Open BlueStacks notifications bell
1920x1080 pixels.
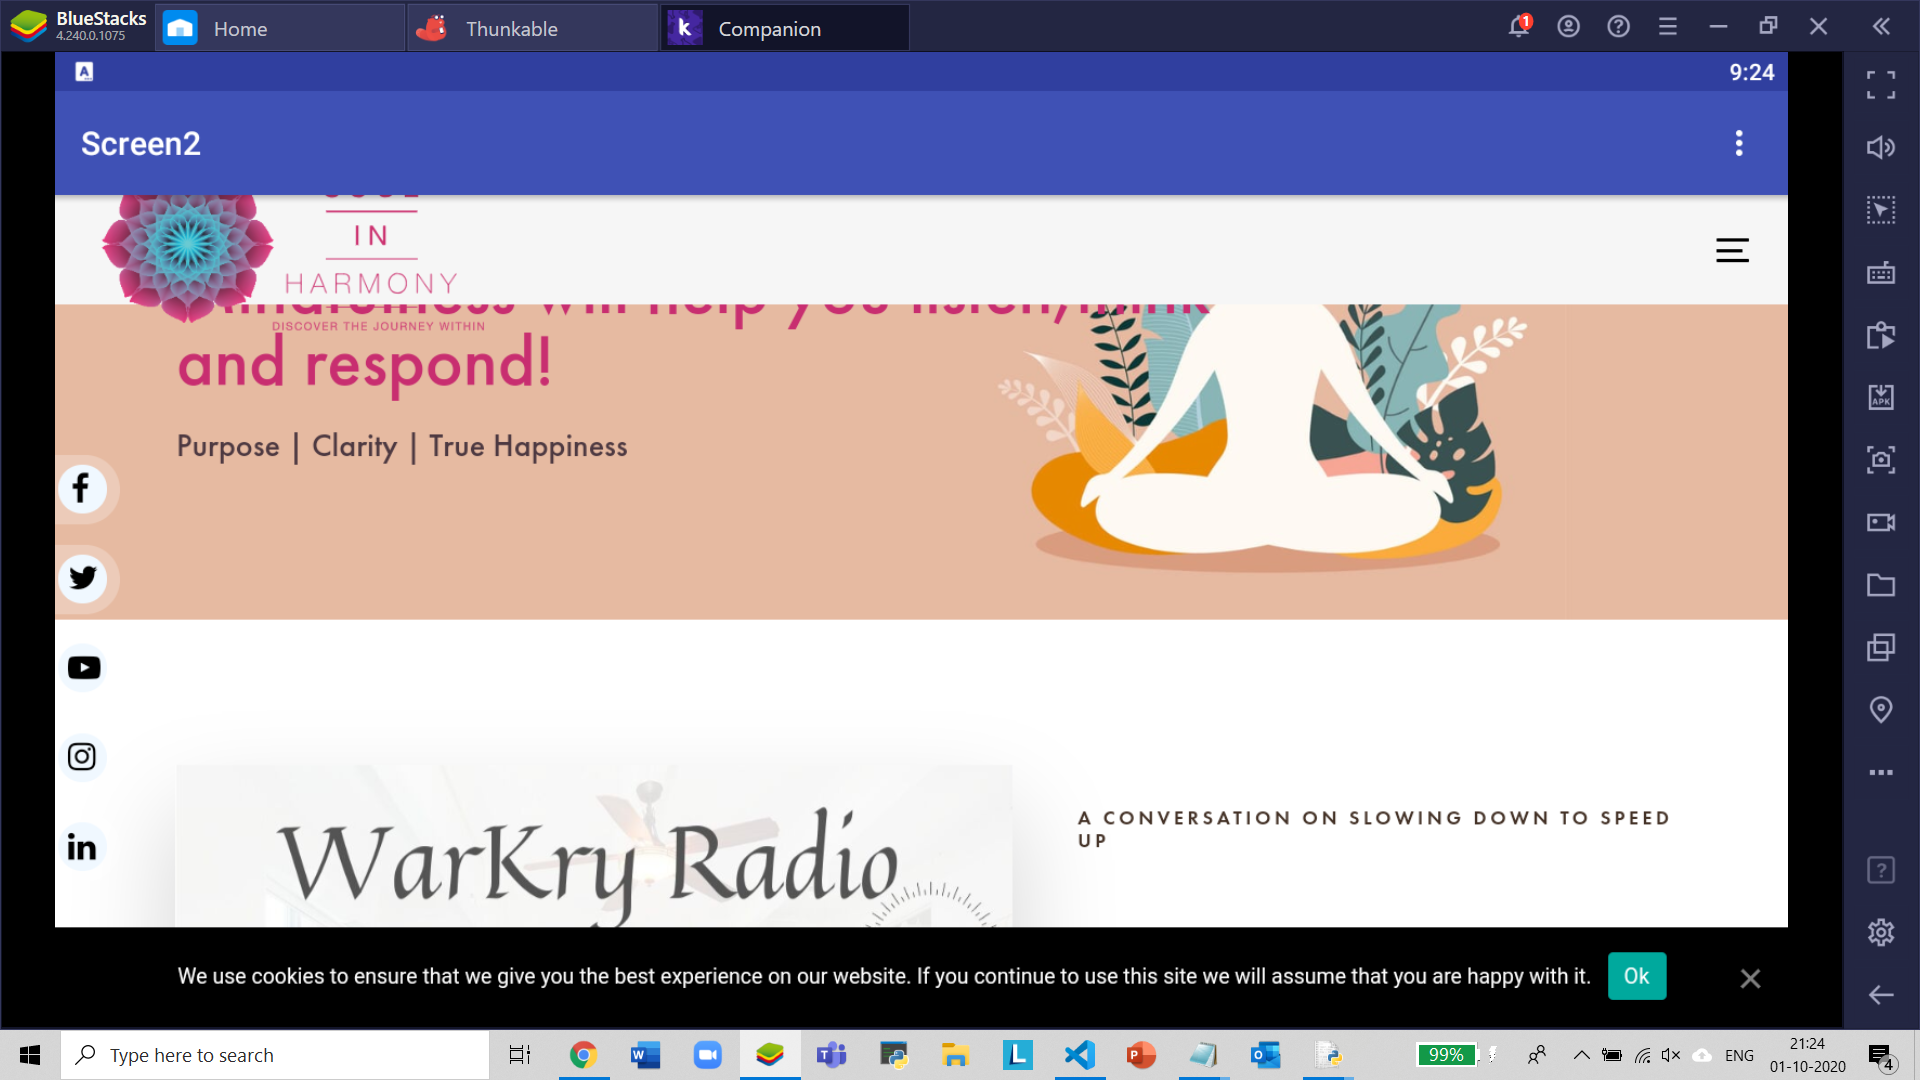coord(1519,26)
